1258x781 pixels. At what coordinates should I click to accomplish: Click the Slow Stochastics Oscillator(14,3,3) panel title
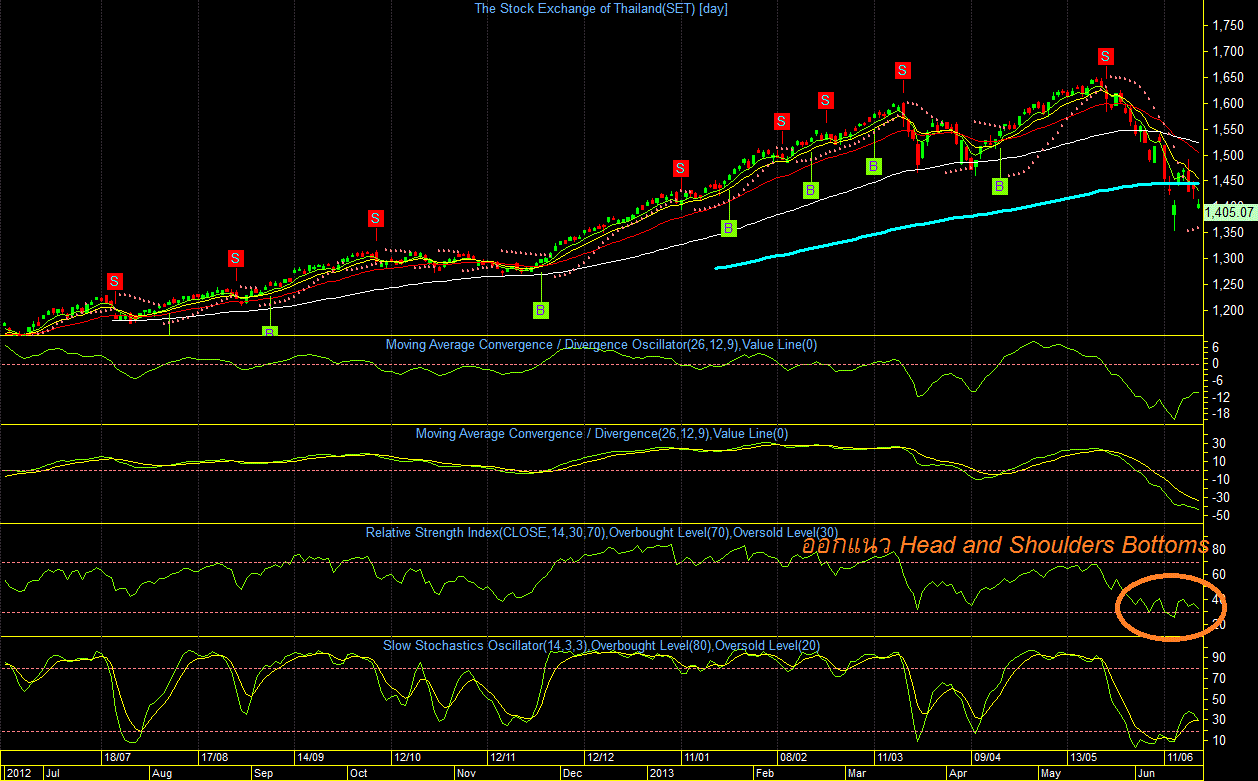coord(601,646)
